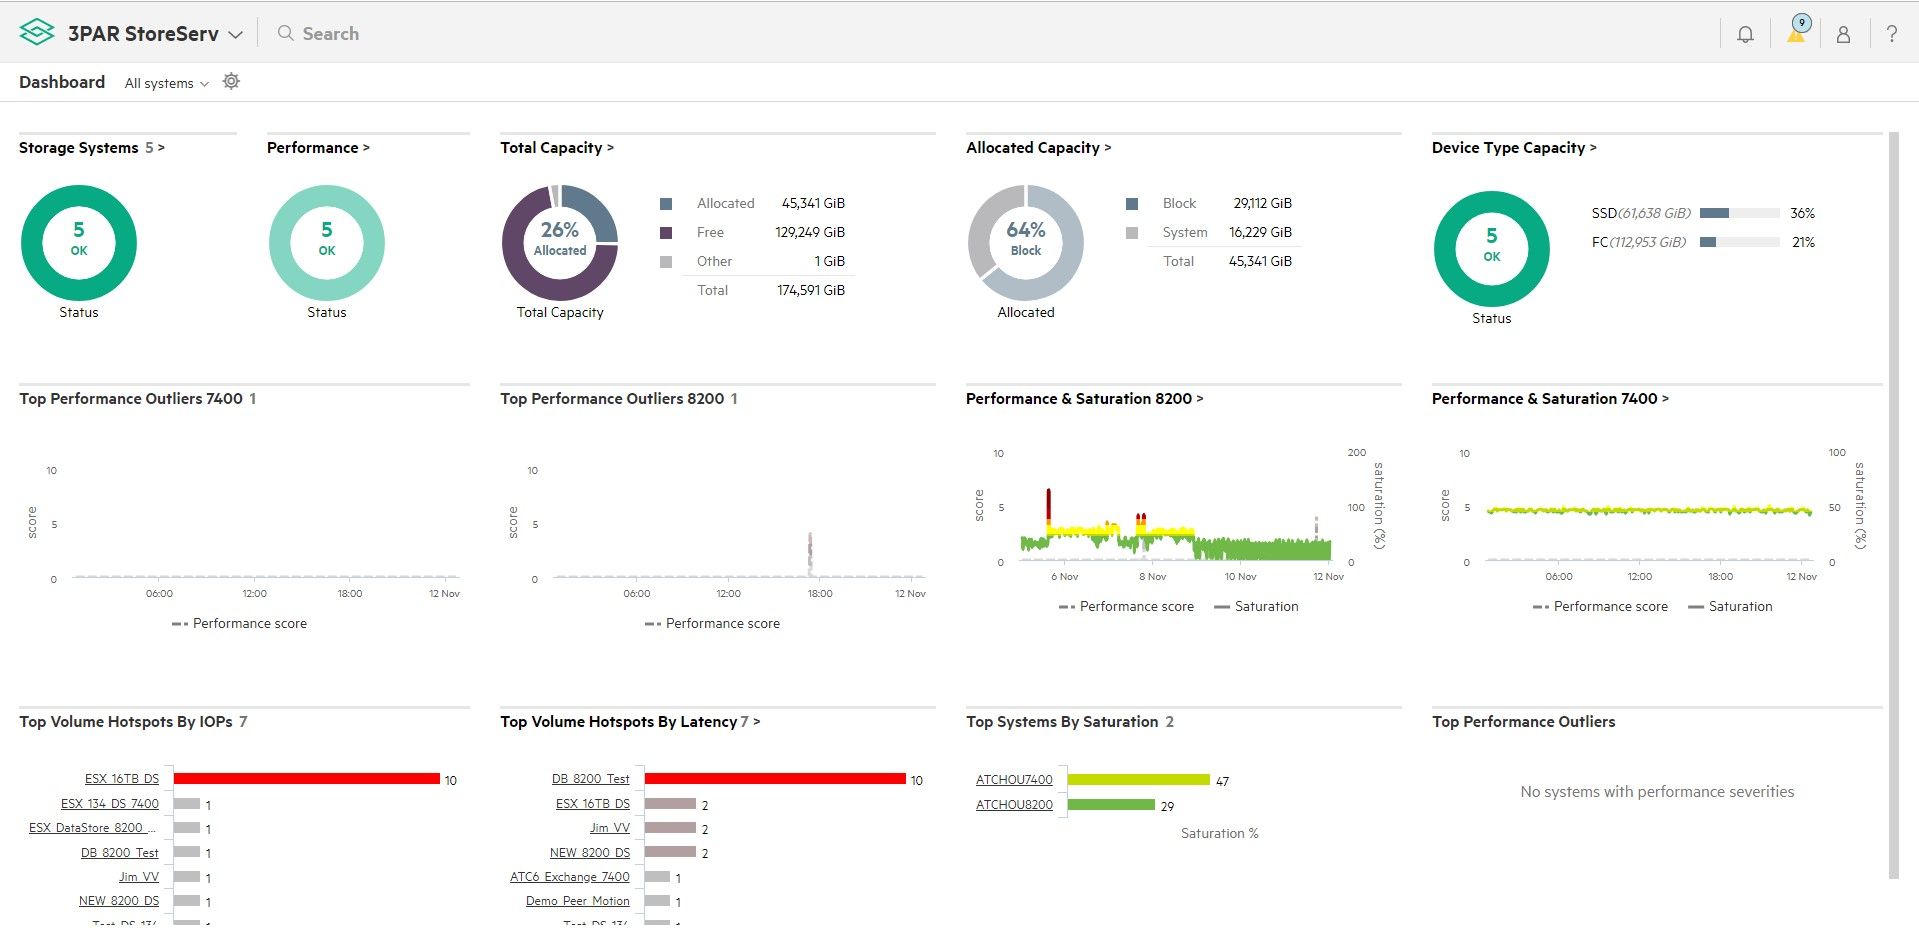Toggle Performance score legend in Saturation 8200 chart
This screenshot has width=1919, height=936.
point(1126,606)
